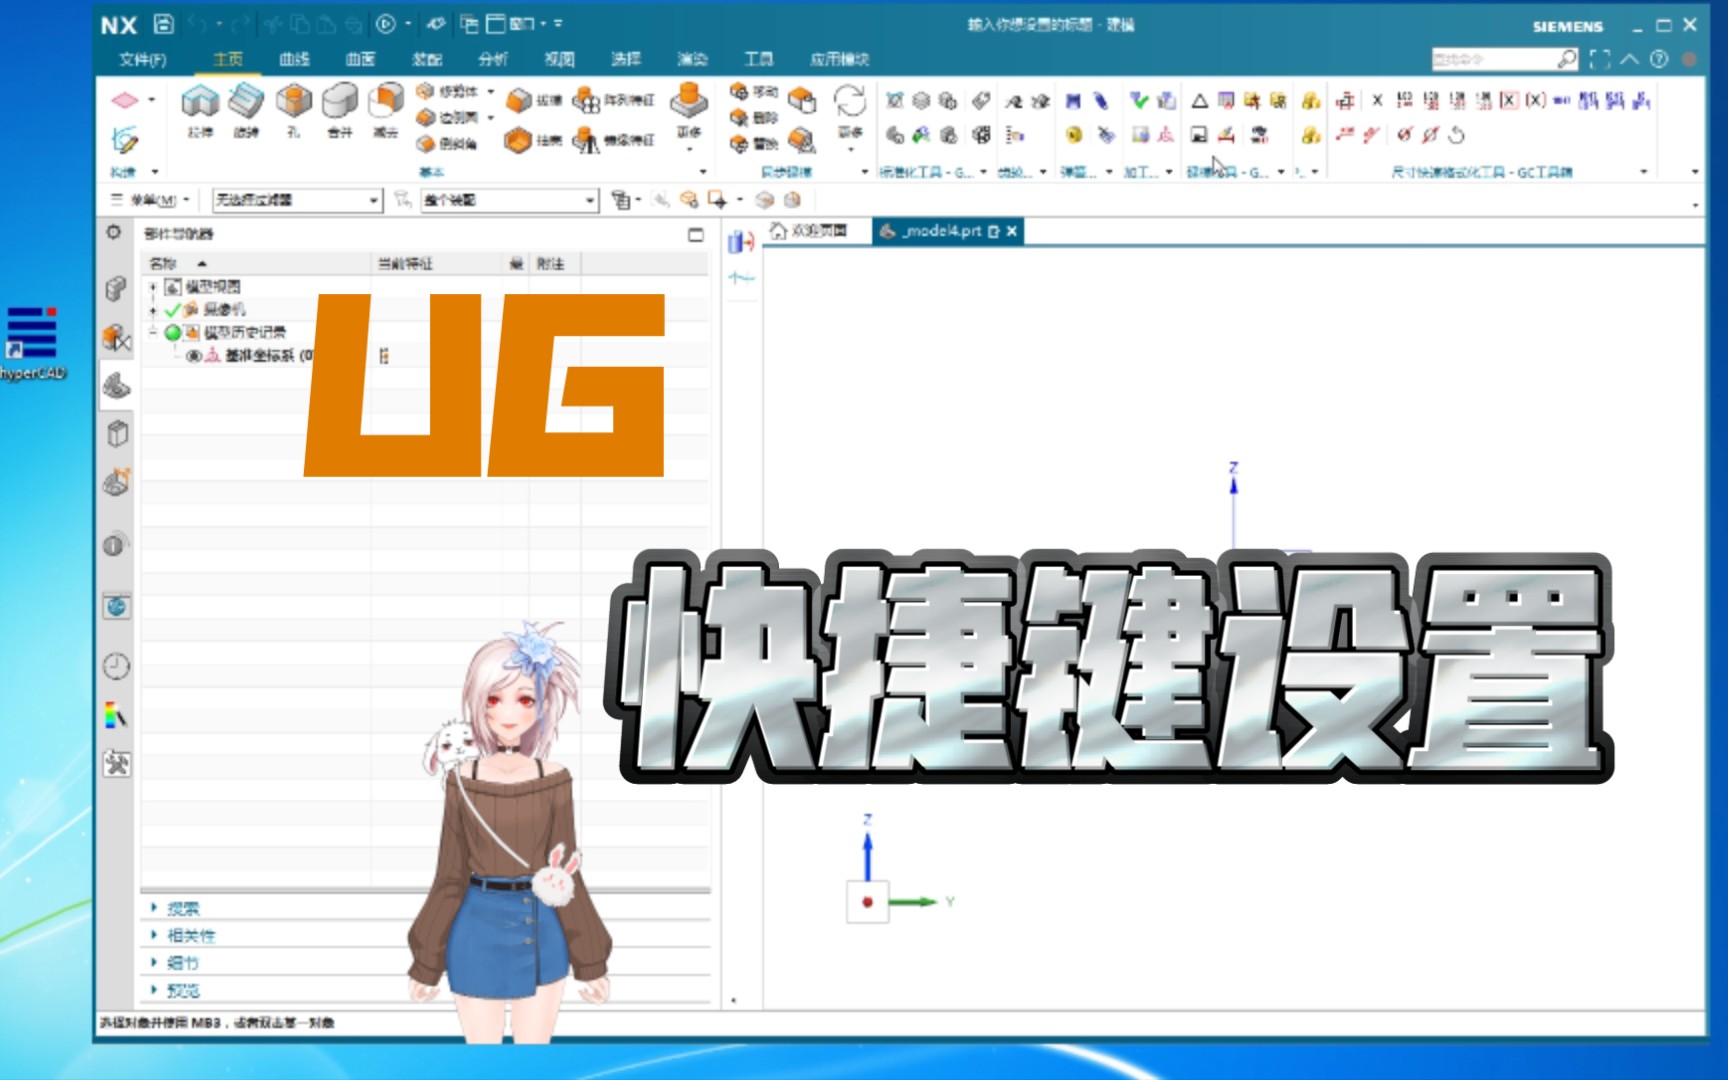1728x1080 pixels.
Task: Select the 减去 Subtract tool
Action: (386, 110)
